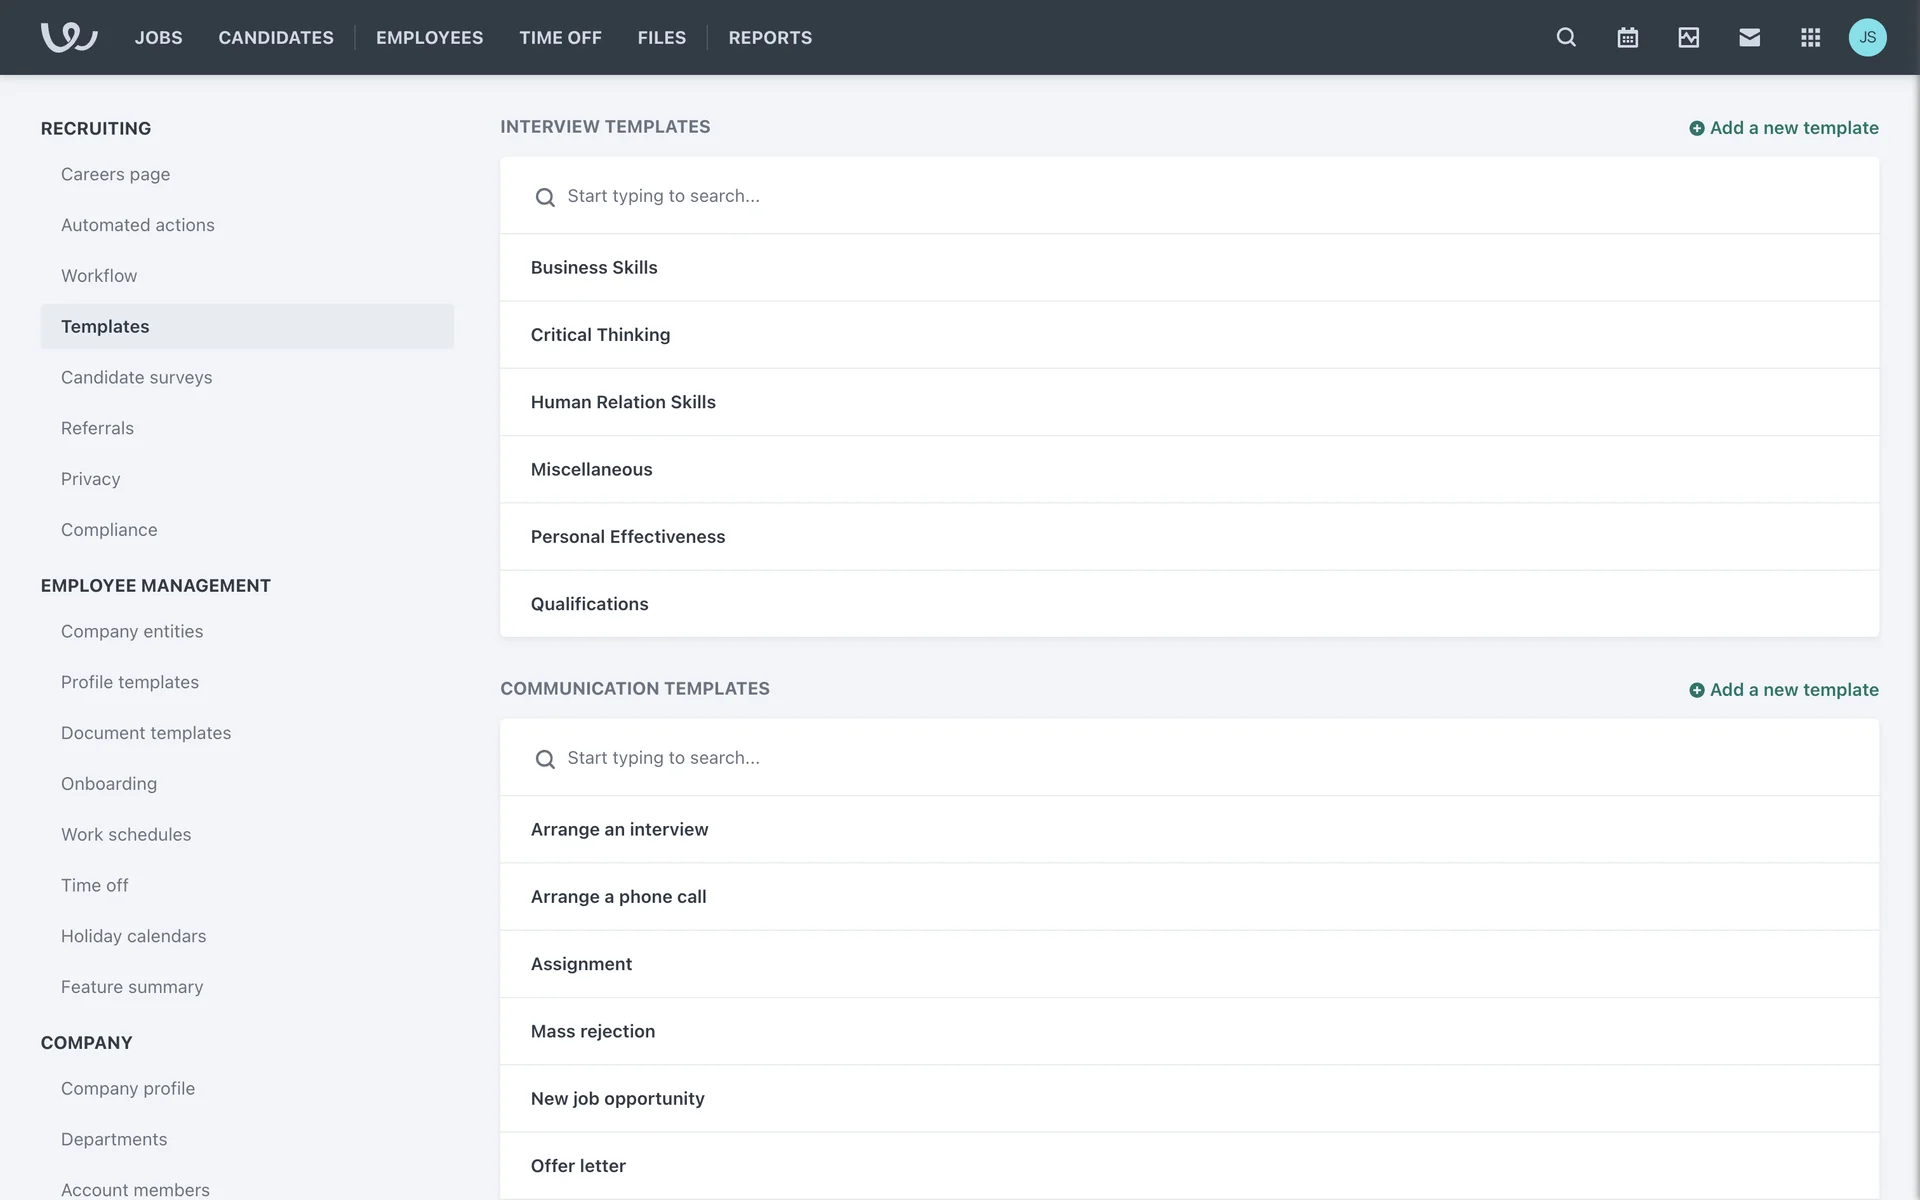Screen dimensions: 1920x1200
Task: Open the apps grid icon
Action: coord(1810,37)
